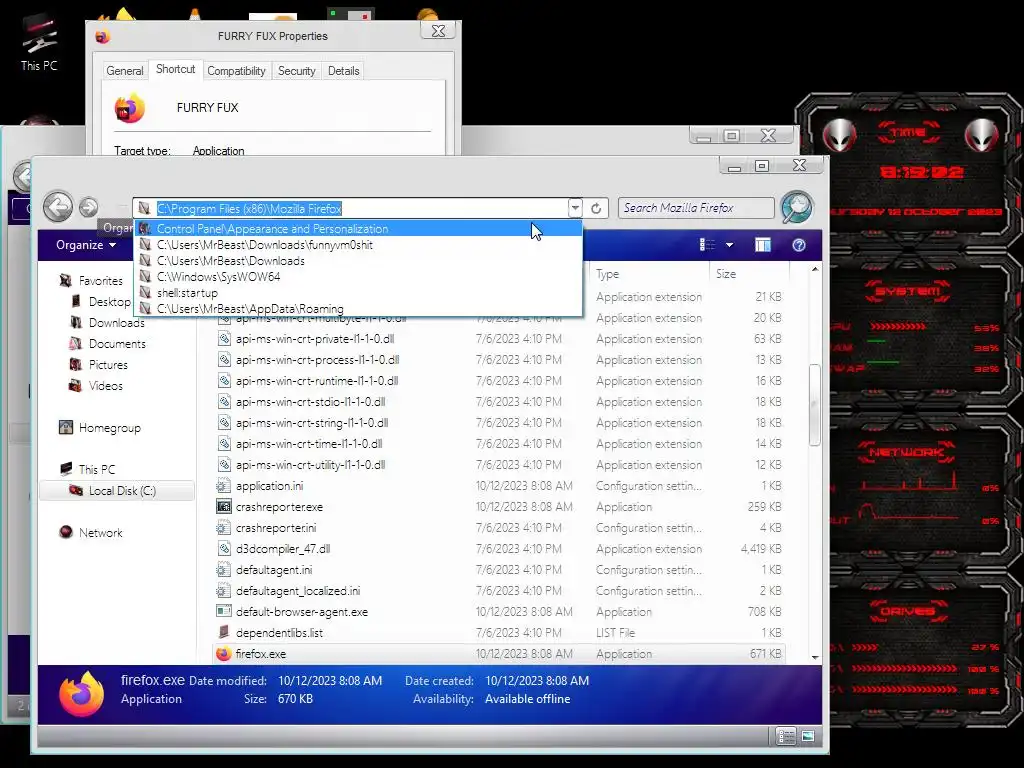Click the TIME header on red gadget

point(908,133)
